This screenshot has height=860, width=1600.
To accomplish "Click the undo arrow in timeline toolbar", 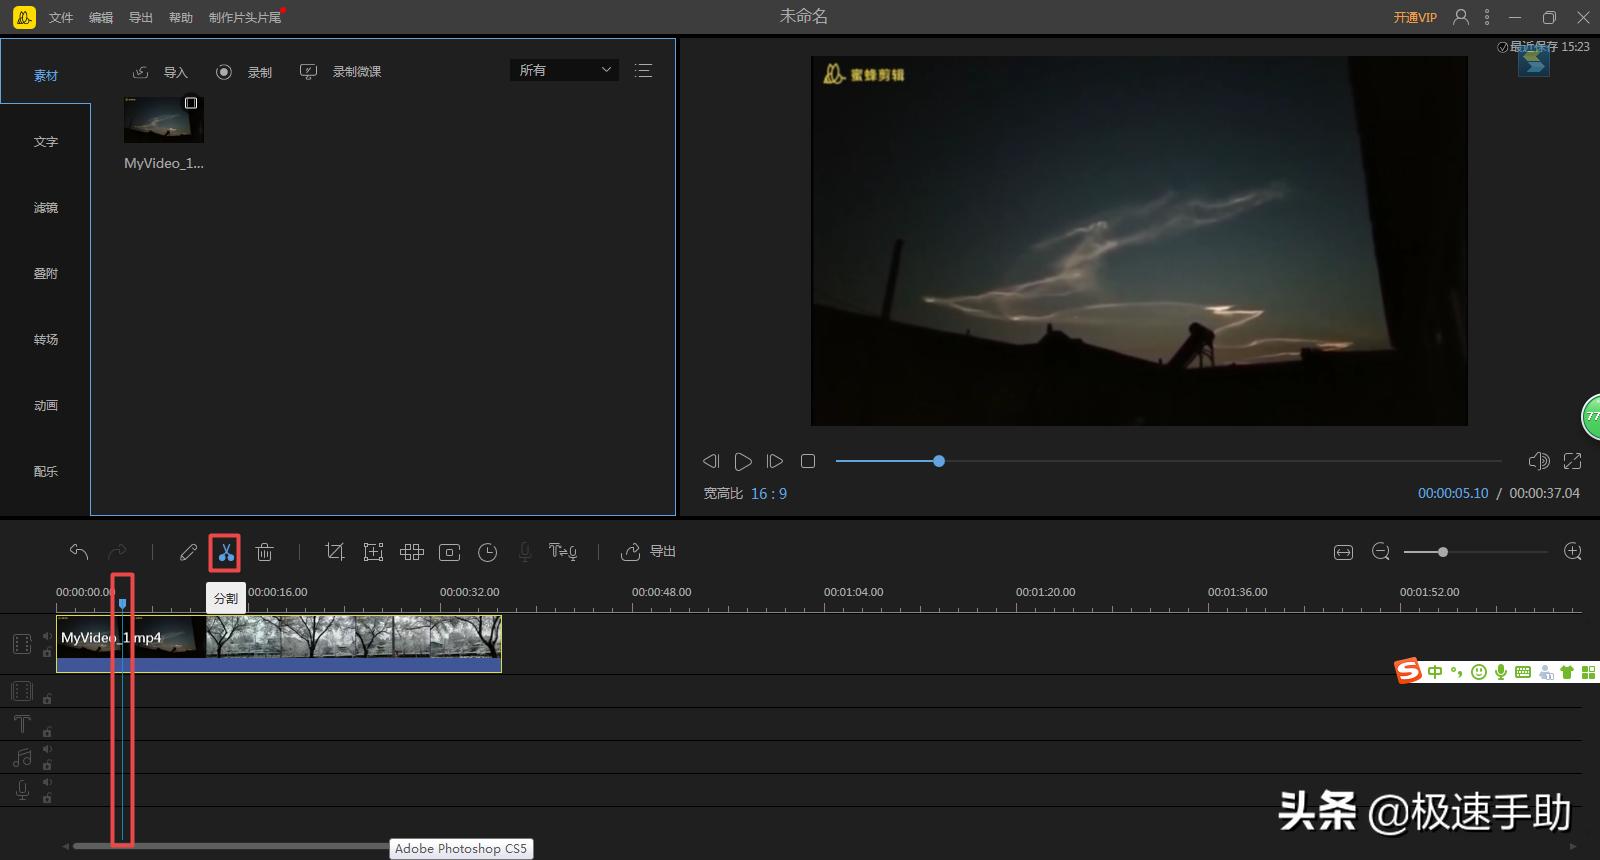I will (79, 552).
